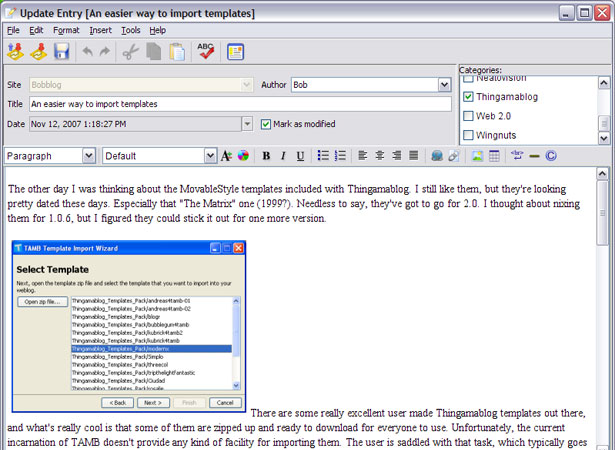Click editor scrollbar up arrow

(602, 173)
